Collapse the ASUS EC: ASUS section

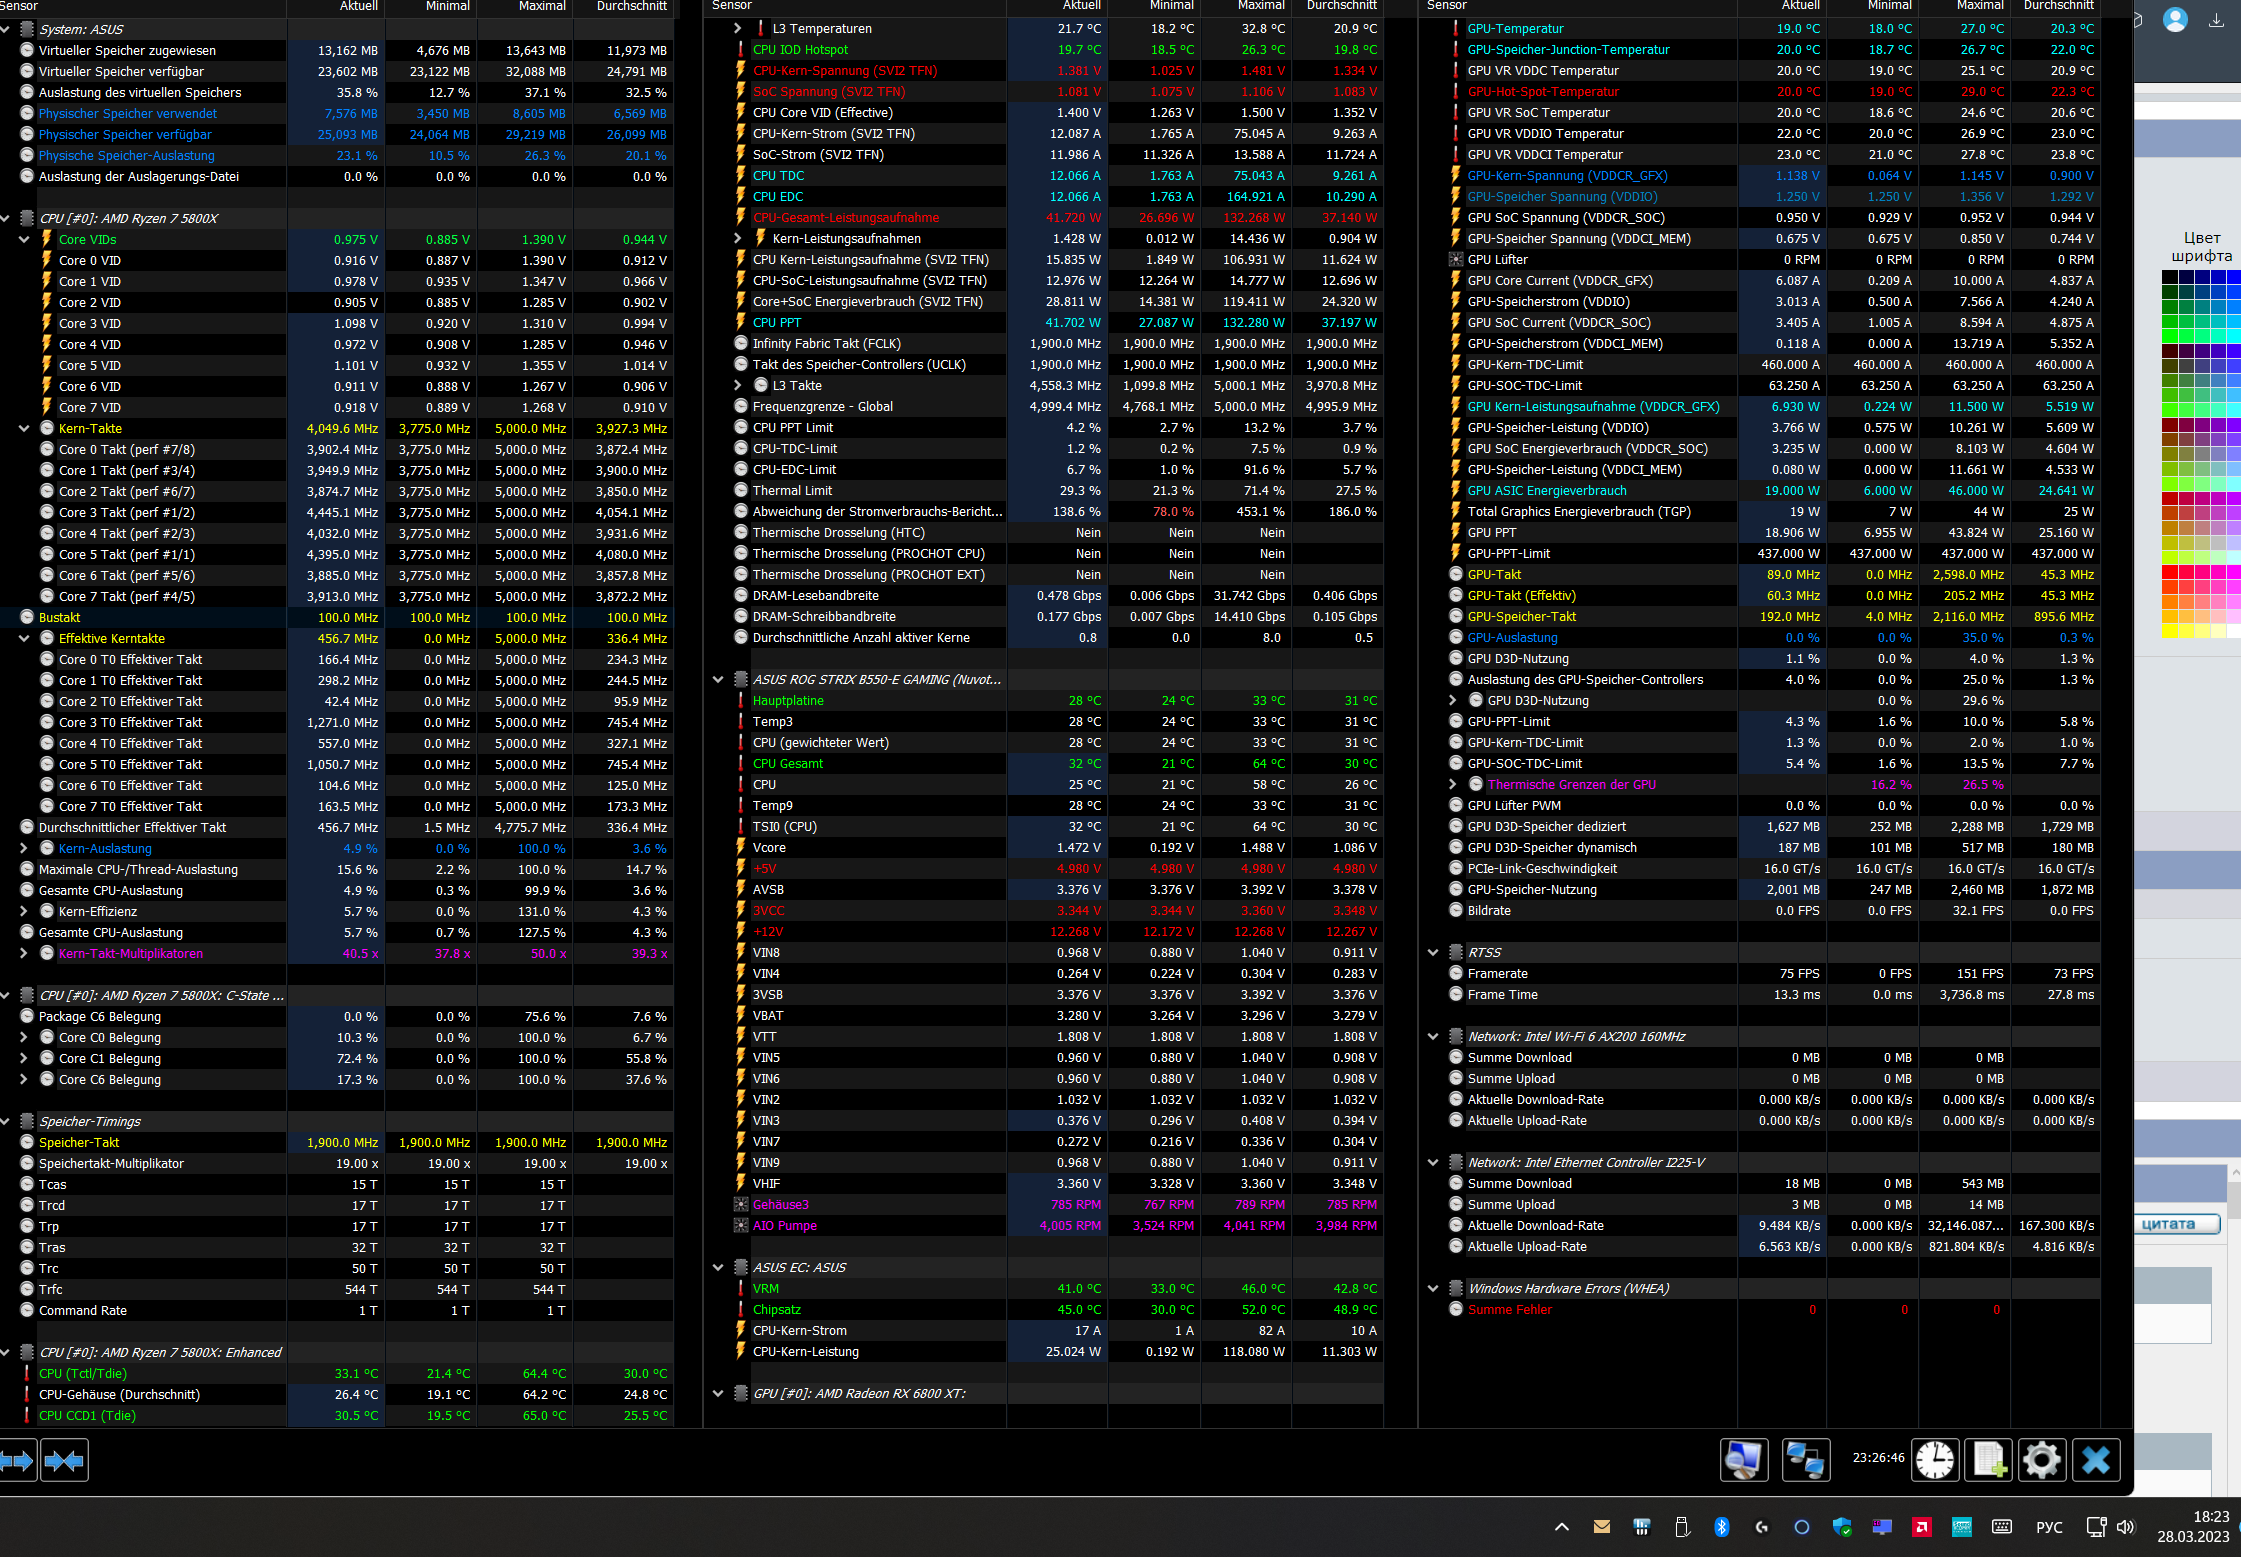(x=717, y=1268)
